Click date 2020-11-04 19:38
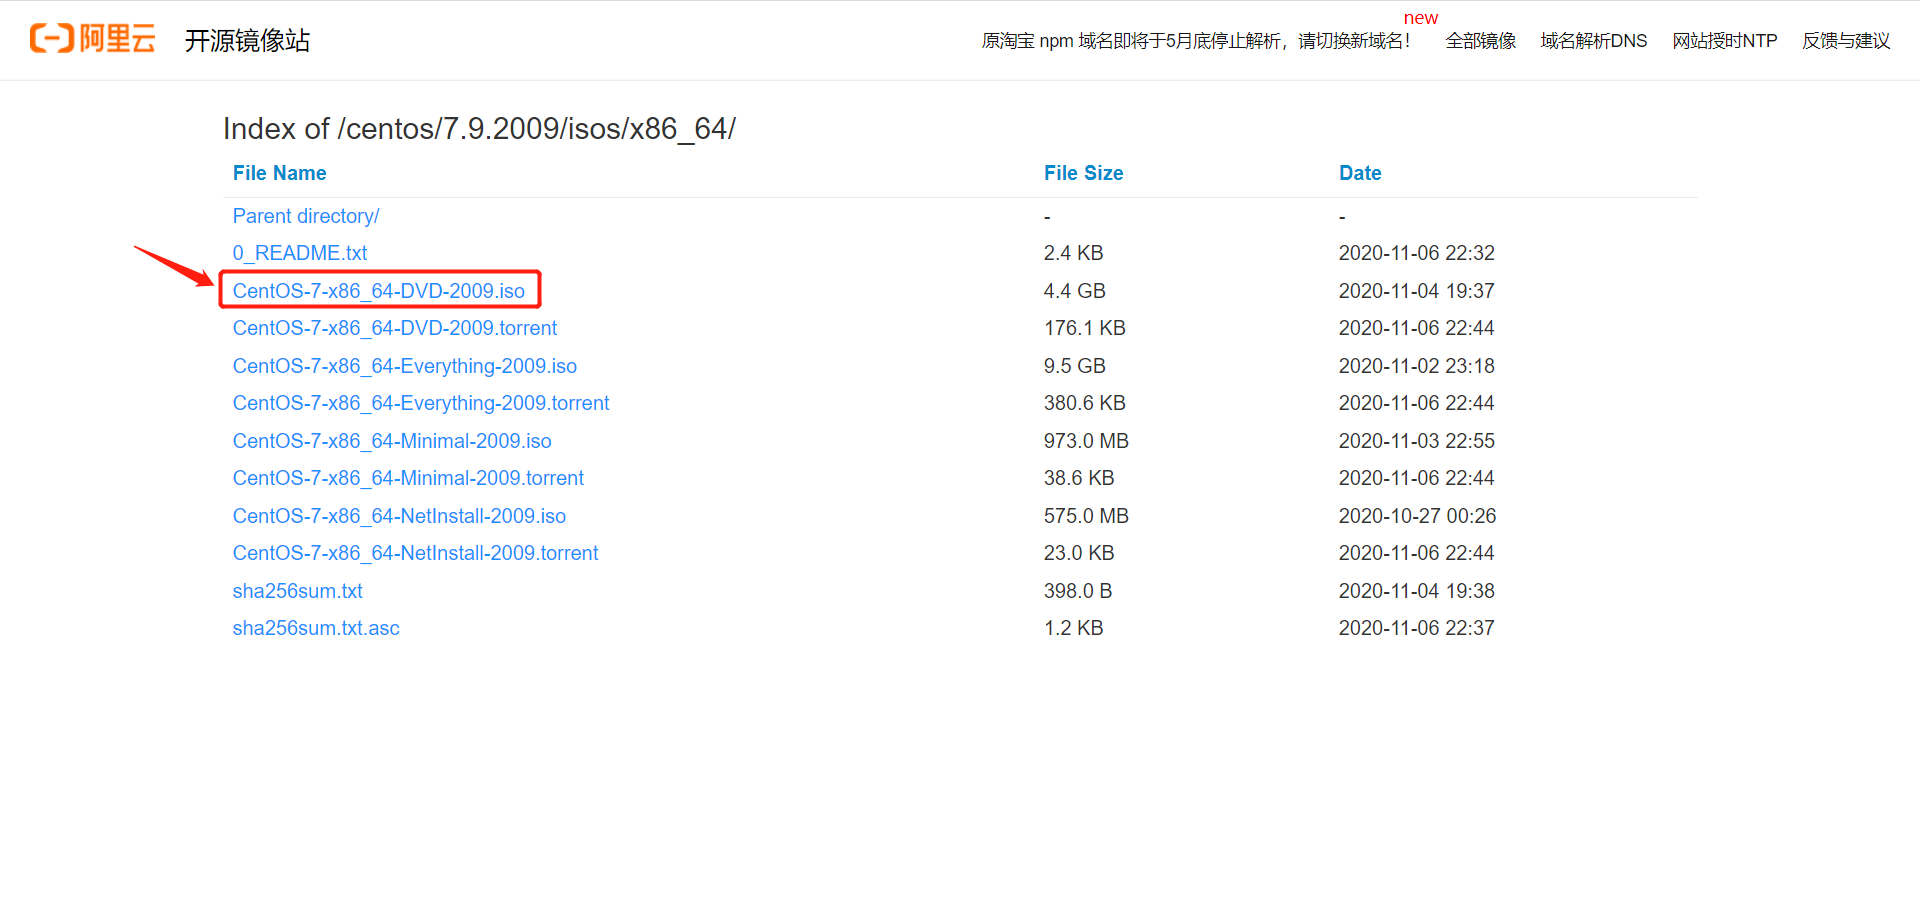This screenshot has width=1920, height=902. click(1417, 591)
